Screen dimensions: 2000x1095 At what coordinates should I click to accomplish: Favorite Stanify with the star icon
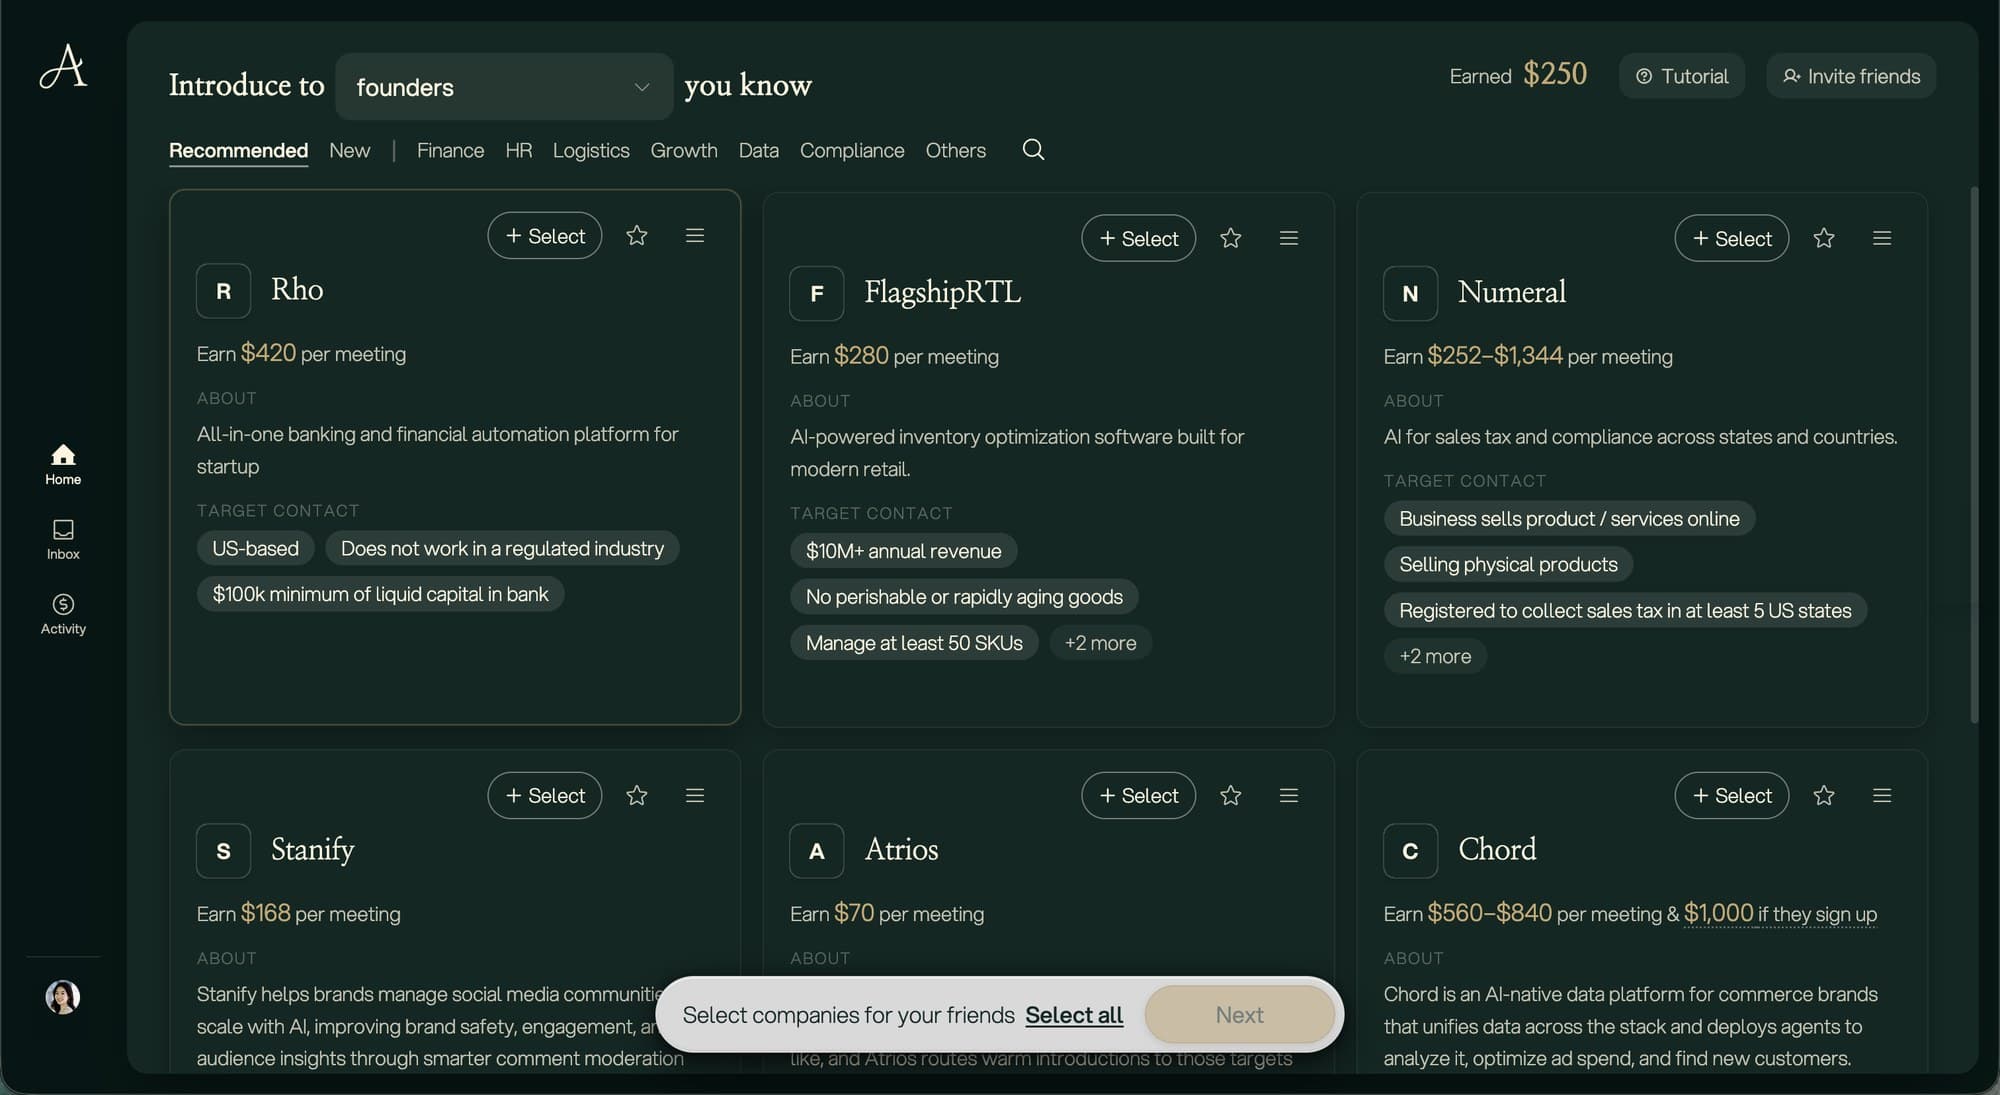click(x=637, y=796)
